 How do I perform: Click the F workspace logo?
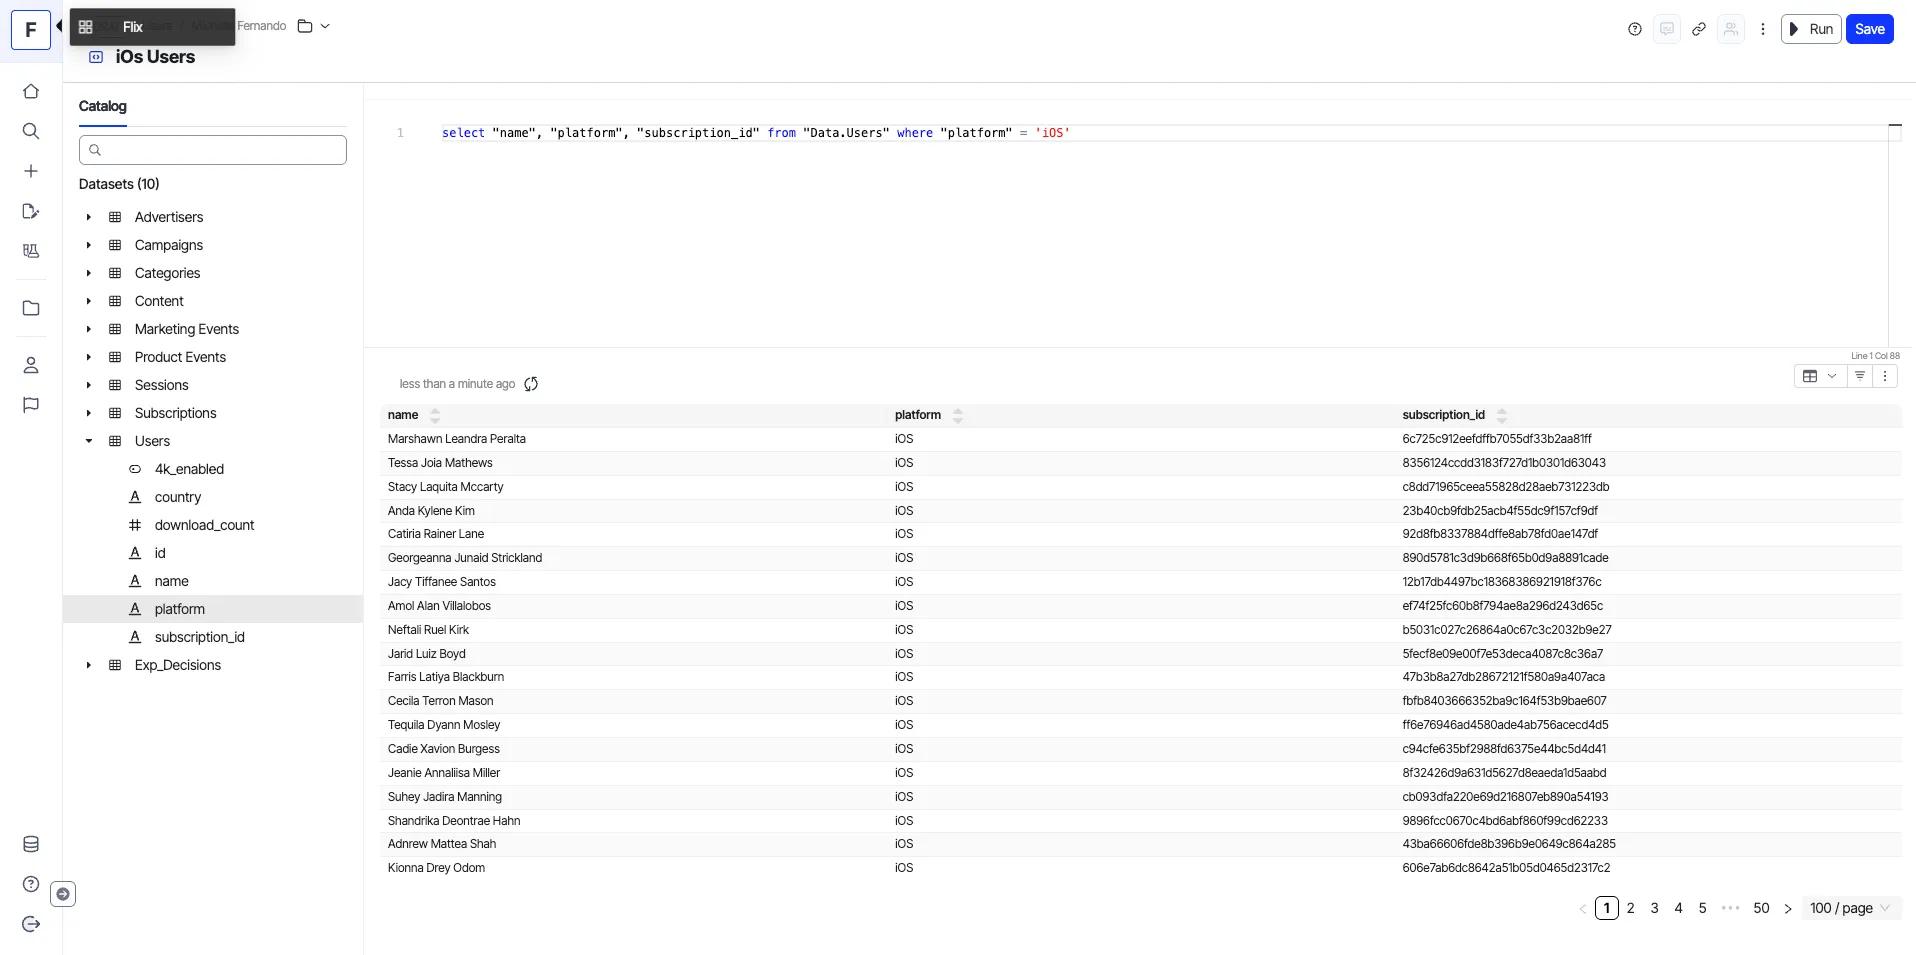coord(31,30)
